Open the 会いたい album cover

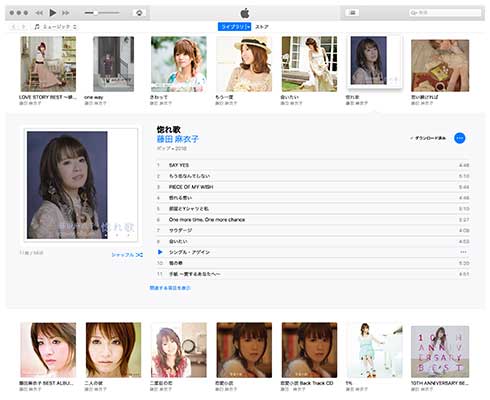tap(309, 64)
